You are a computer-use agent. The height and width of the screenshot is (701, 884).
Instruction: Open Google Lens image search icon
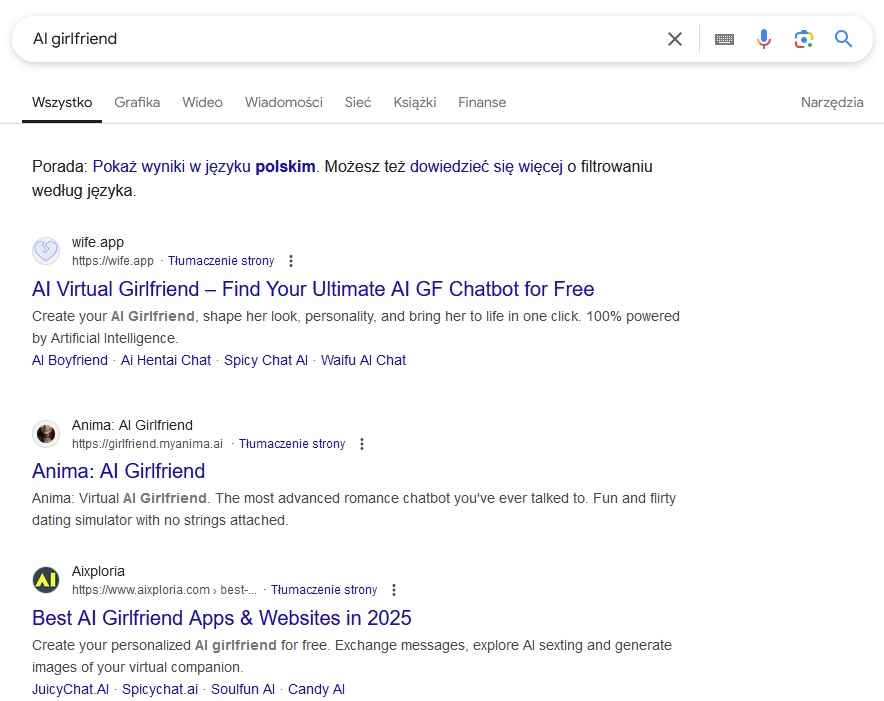tap(803, 39)
